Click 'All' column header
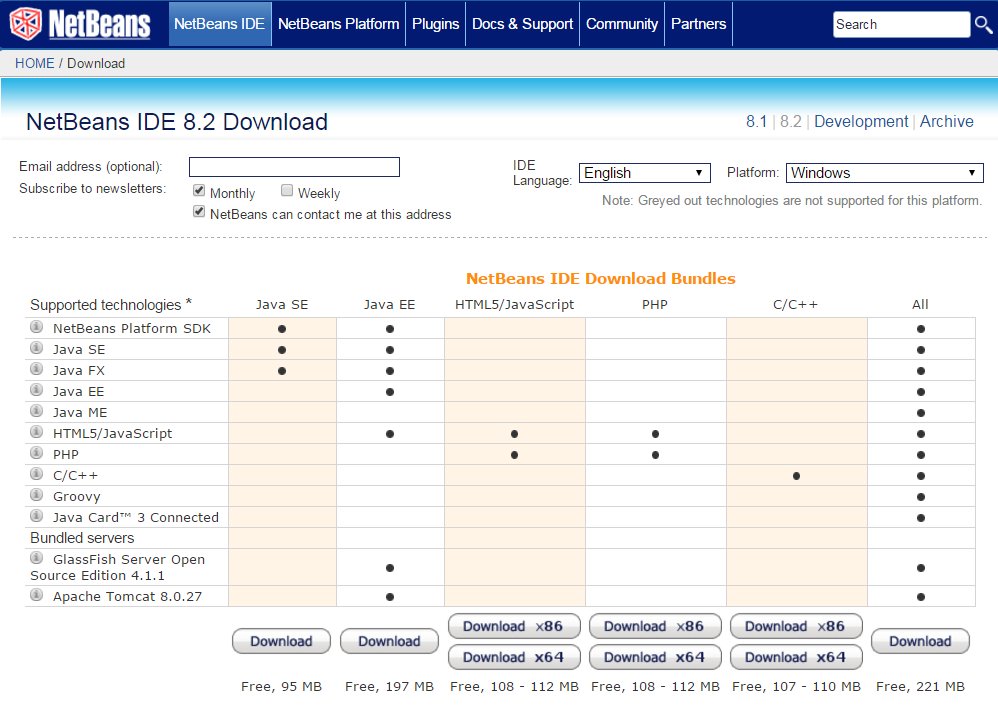The width and height of the screenshot is (998, 714). coord(920,304)
